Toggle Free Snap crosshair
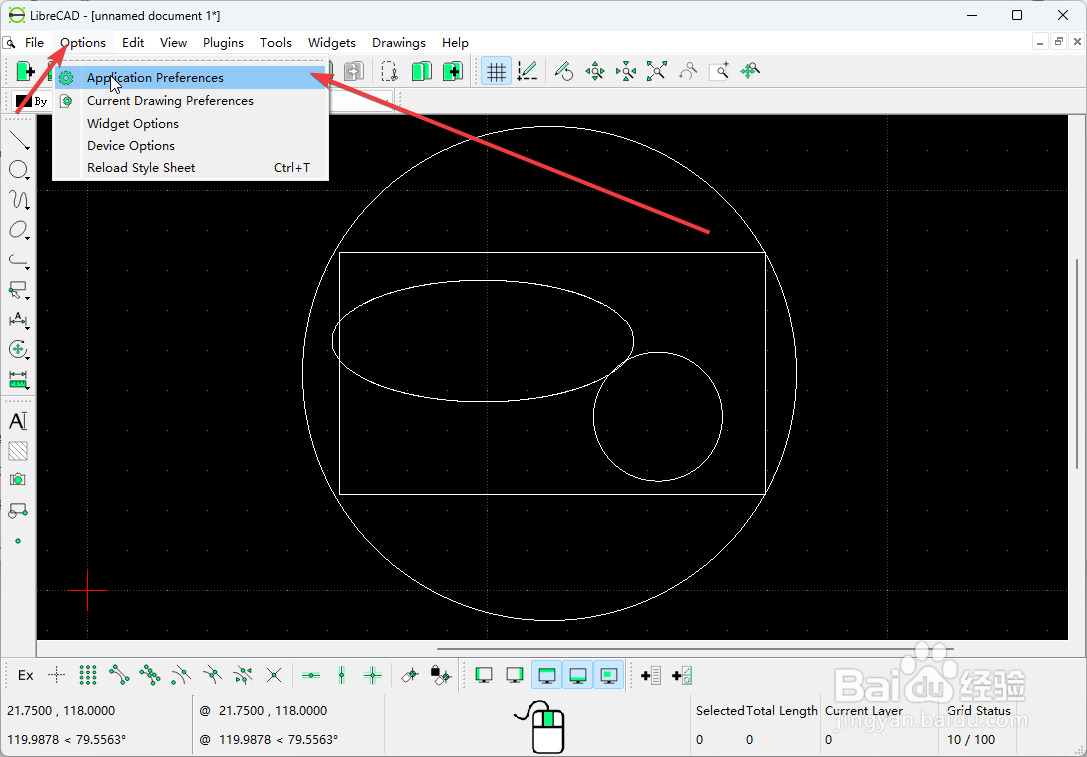The height and width of the screenshot is (757, 1087). (57, 675)
